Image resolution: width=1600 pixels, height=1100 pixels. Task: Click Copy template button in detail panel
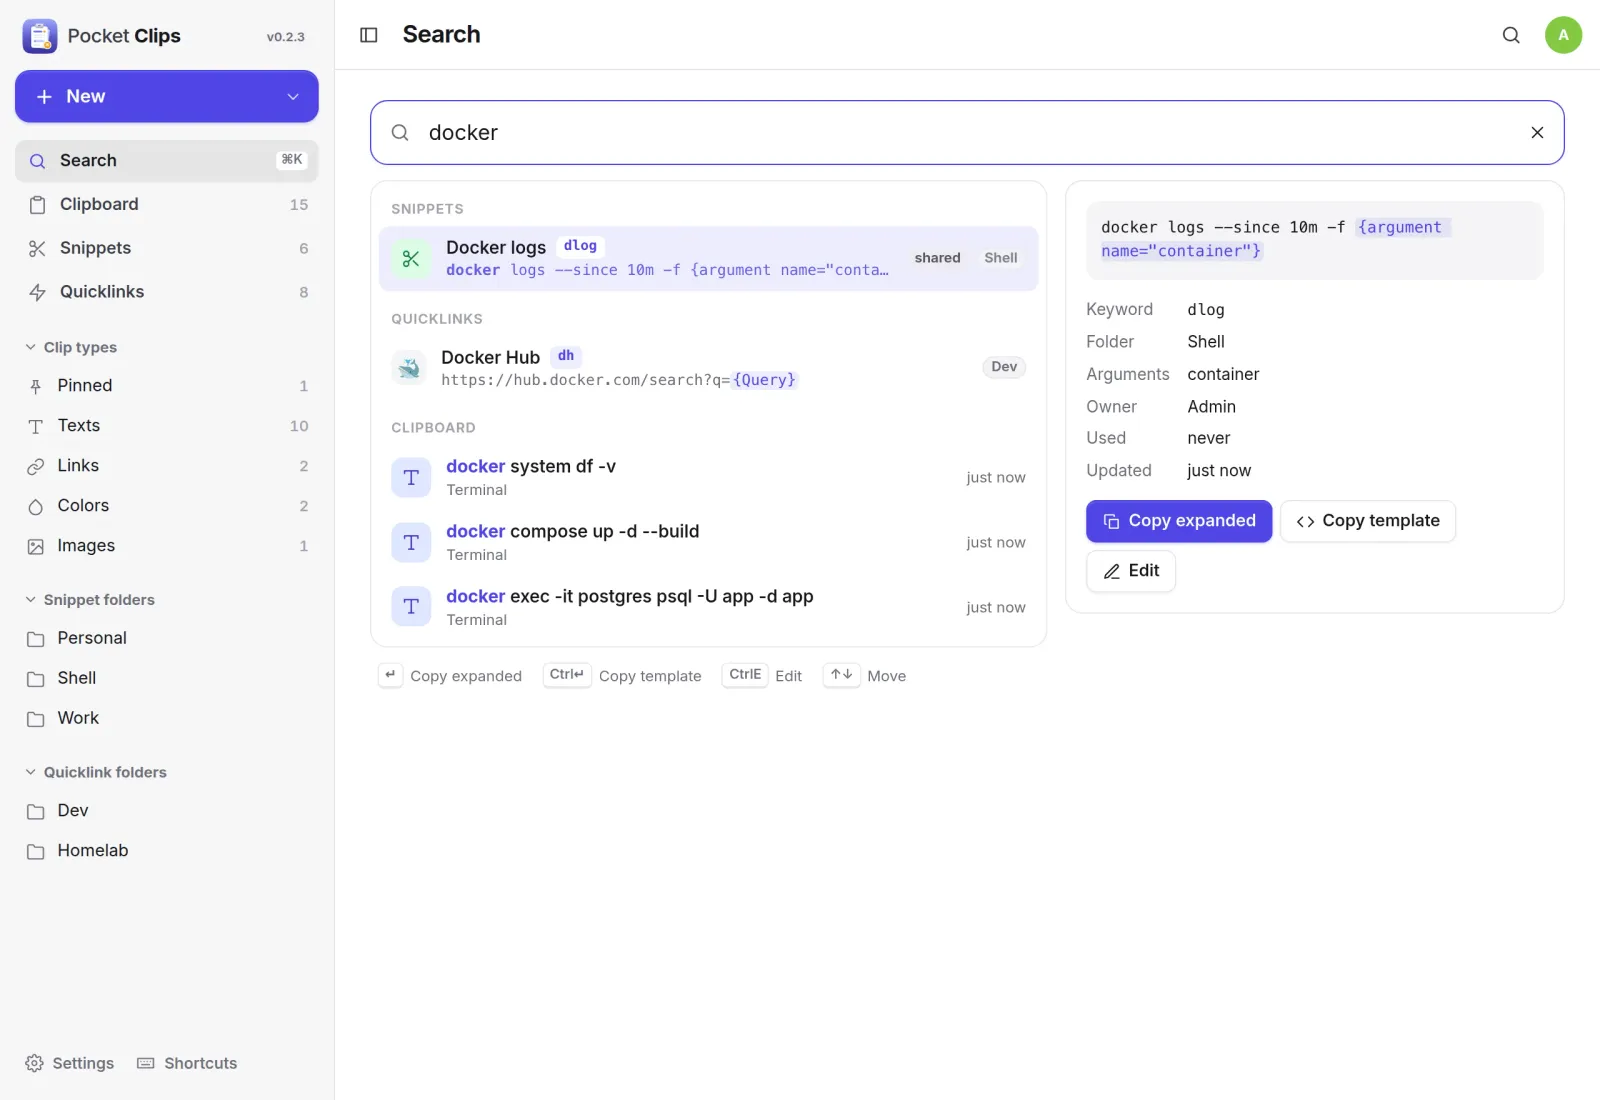pos(1367,521)
